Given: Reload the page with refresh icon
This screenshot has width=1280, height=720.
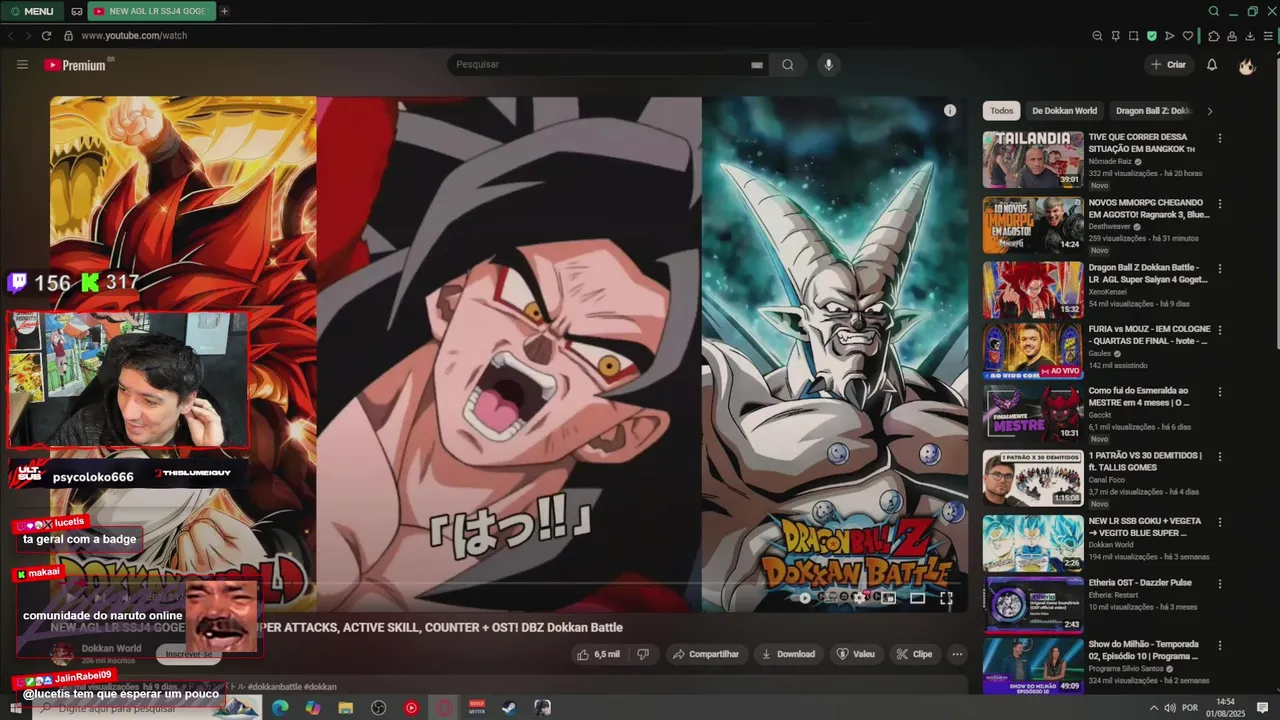Looking at the screenshot, I should (x=47, y=35).
